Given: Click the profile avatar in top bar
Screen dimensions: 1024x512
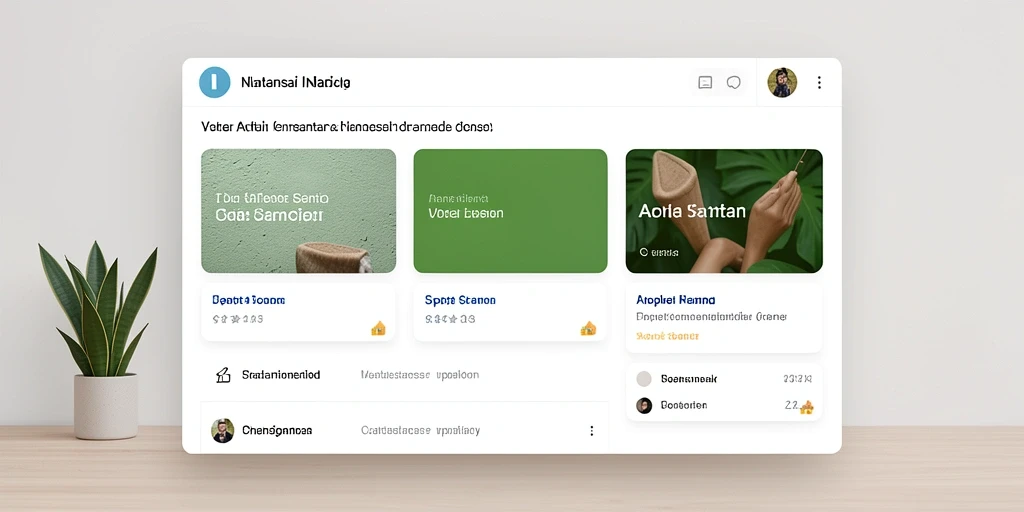Looking at the screenshot, I should [x=782, y=82].
